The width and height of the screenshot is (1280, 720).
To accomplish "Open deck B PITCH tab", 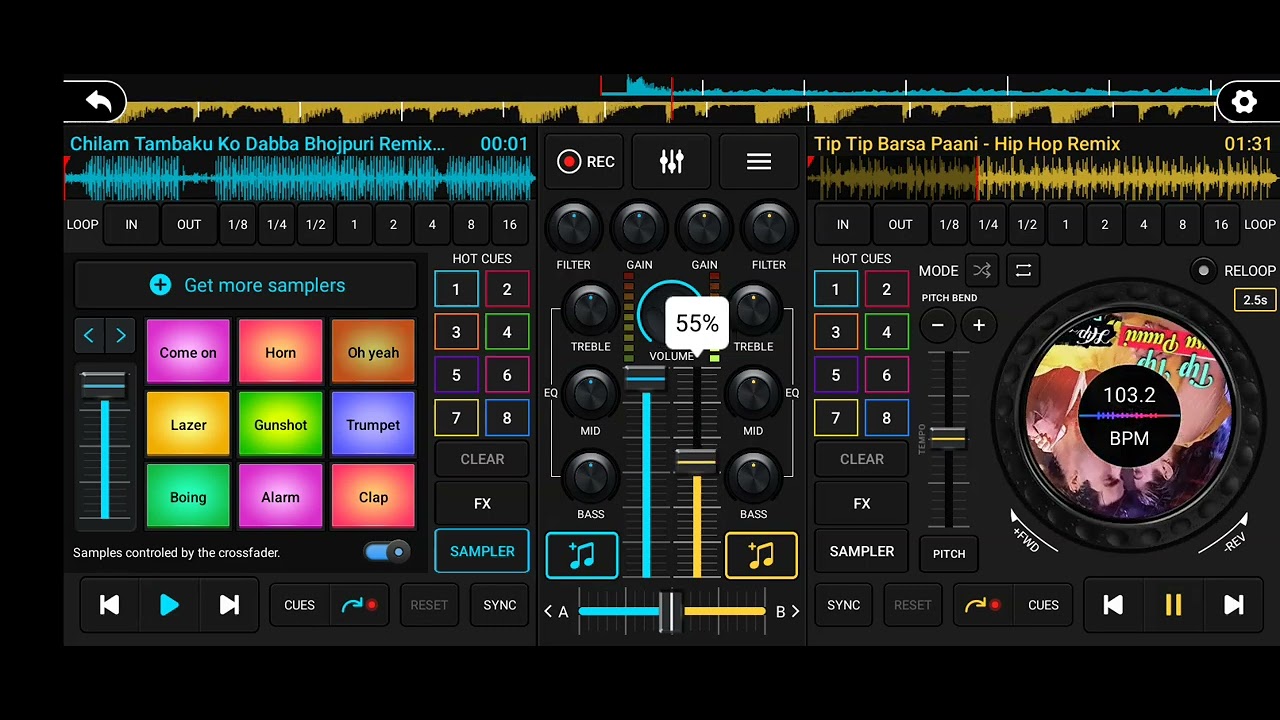I will click(x=949, y=553).
